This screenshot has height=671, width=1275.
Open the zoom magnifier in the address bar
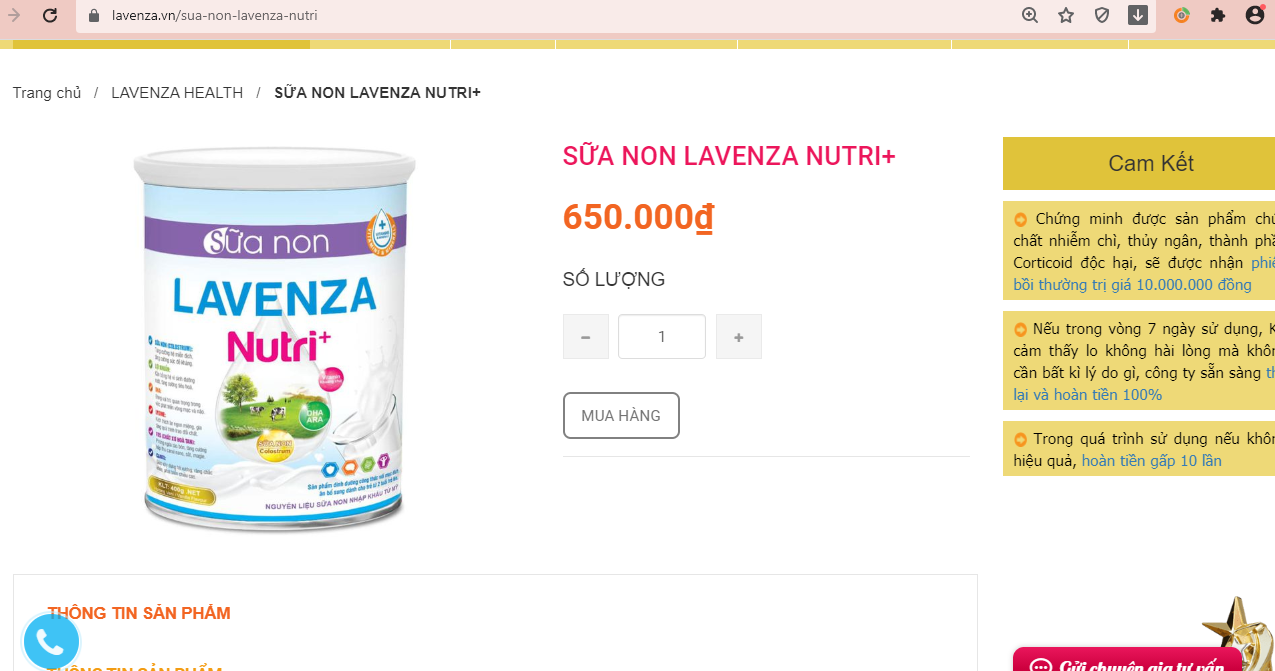pos(1030,15)
